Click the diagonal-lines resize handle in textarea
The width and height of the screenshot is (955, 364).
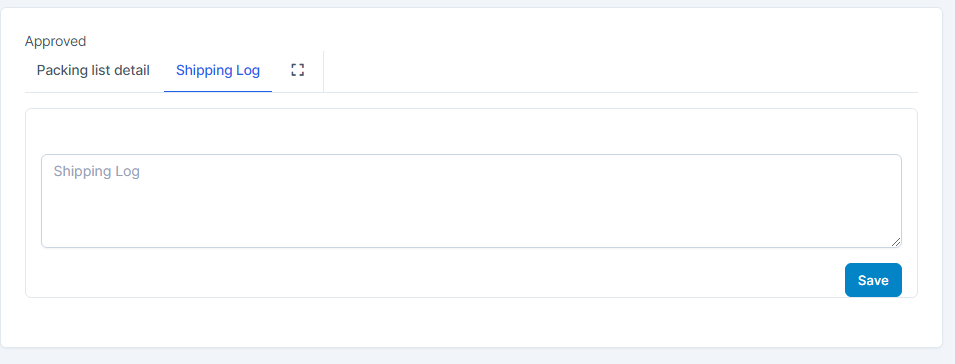(x=896, y=242)
